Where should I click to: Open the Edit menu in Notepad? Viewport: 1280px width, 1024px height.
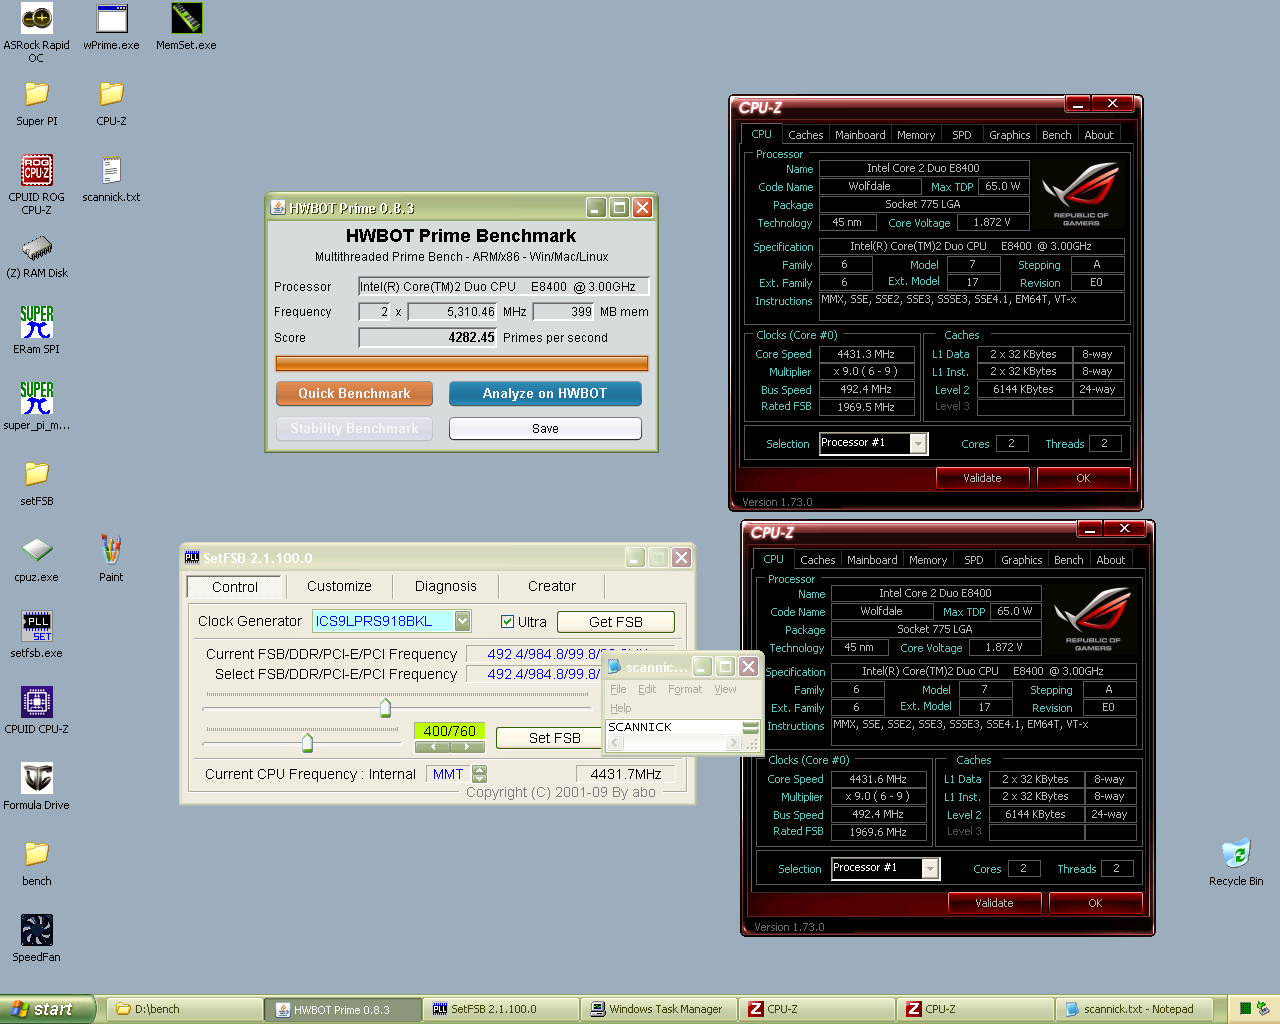[x=647, y=689]
